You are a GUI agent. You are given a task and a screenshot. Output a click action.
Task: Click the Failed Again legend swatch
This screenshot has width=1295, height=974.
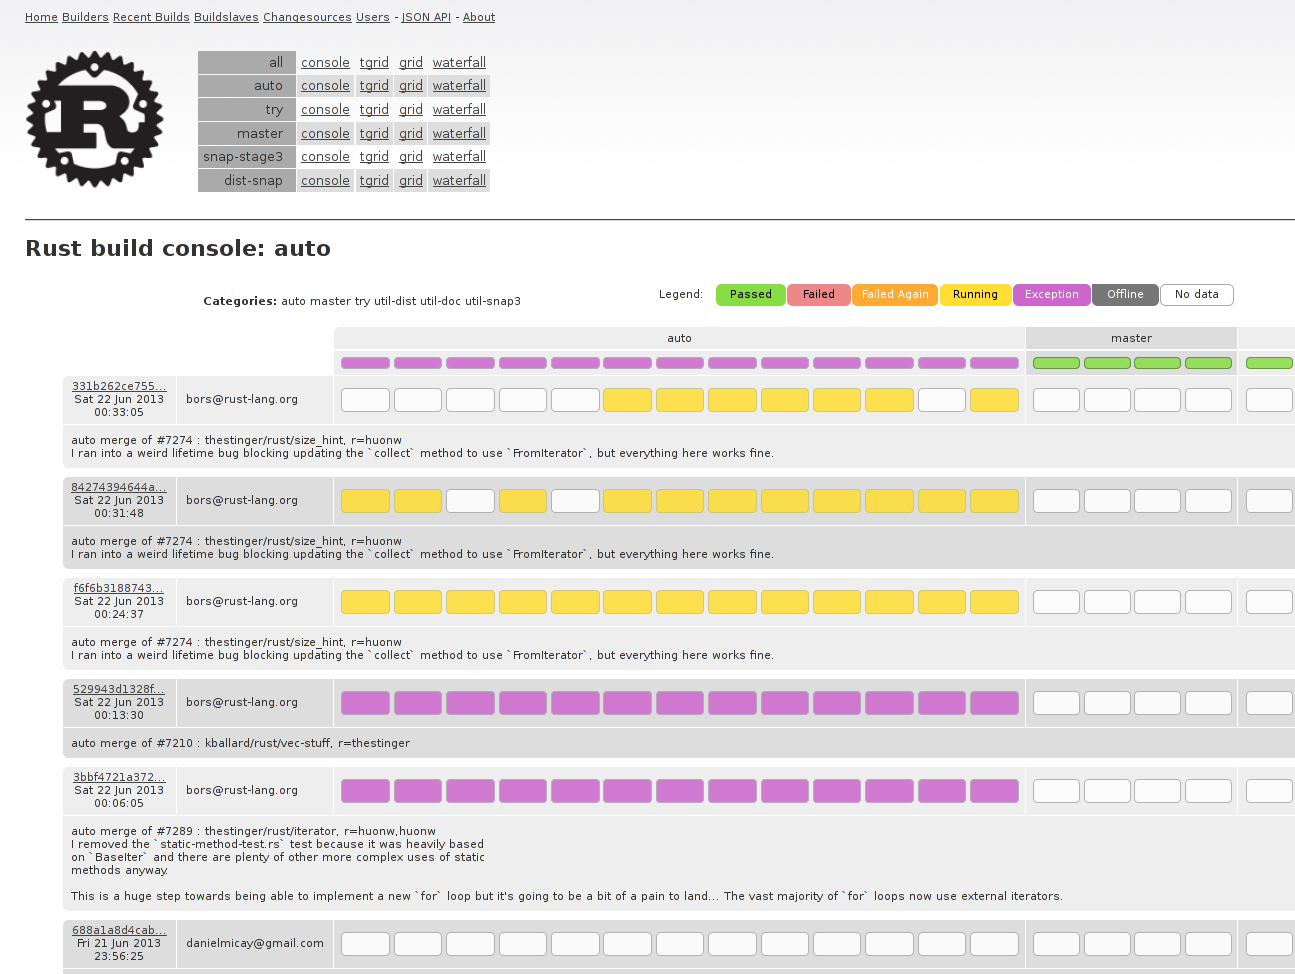895,294
